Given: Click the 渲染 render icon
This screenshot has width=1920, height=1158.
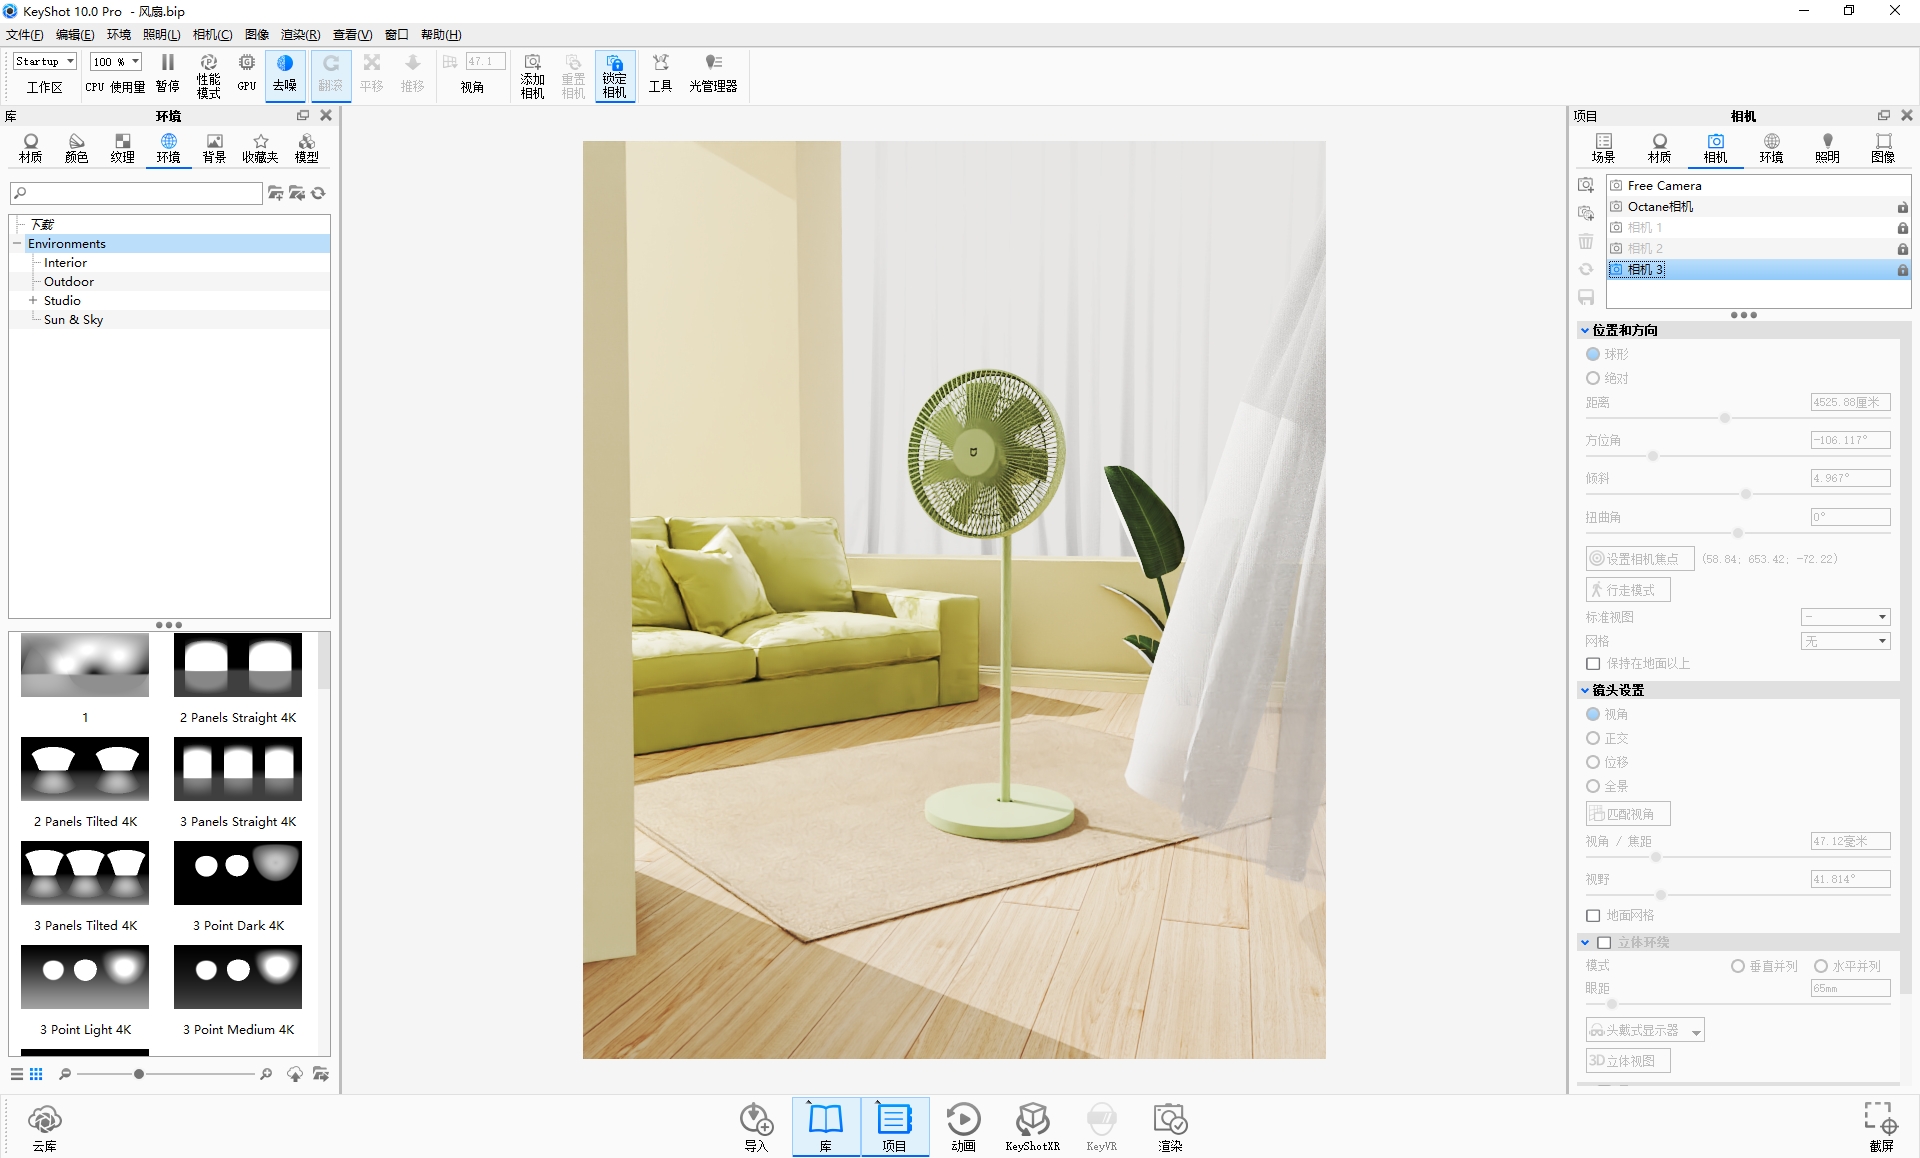Looking at the screenshot, I should tap(1170, 1127).
